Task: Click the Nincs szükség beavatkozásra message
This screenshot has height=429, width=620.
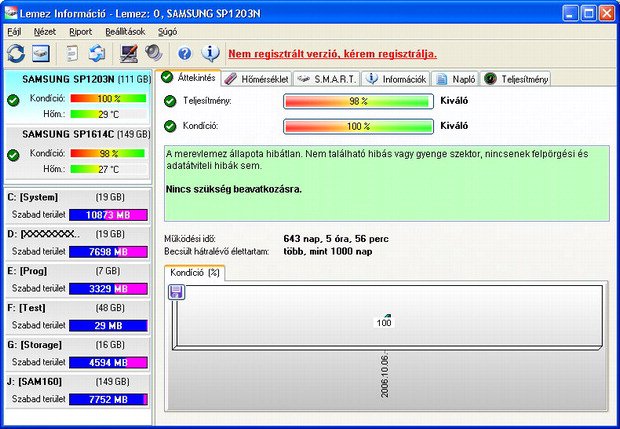Action: 234,189
